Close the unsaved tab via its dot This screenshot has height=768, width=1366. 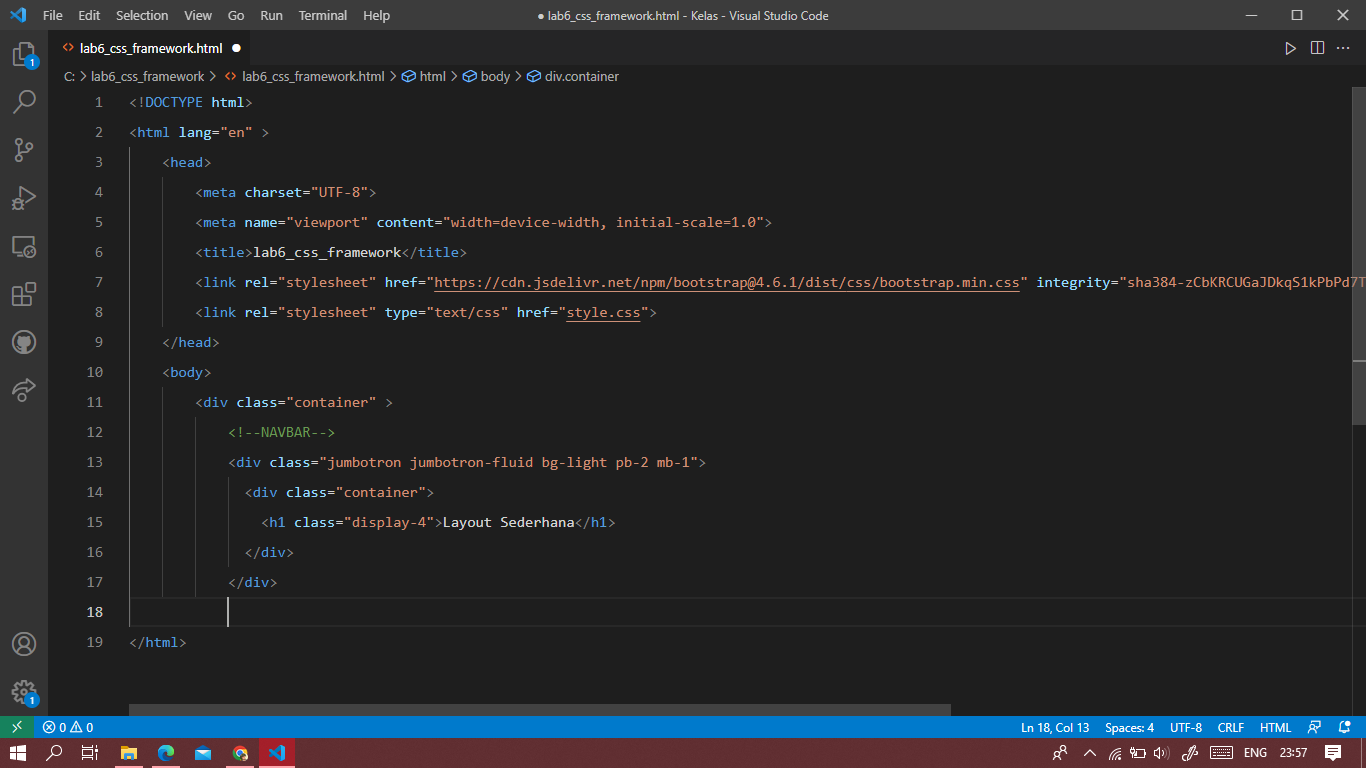pyautogui.click(x=236, y=48)
